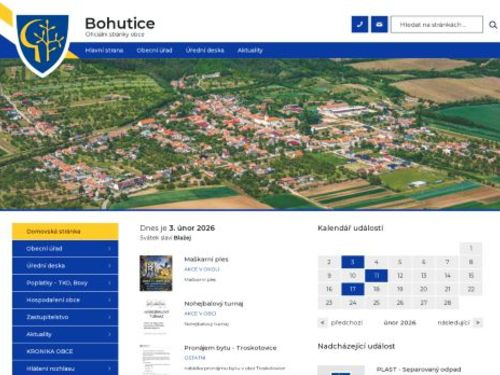The width and height of the screenshot is (500, 375).
Task: Open Aktuality in top navigation bar
Action: 250,50
